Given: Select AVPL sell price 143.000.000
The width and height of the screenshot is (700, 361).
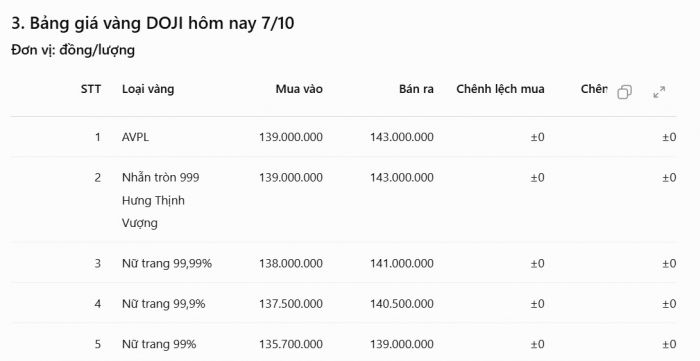Looking at the screenshot, I should click(401, 137).
